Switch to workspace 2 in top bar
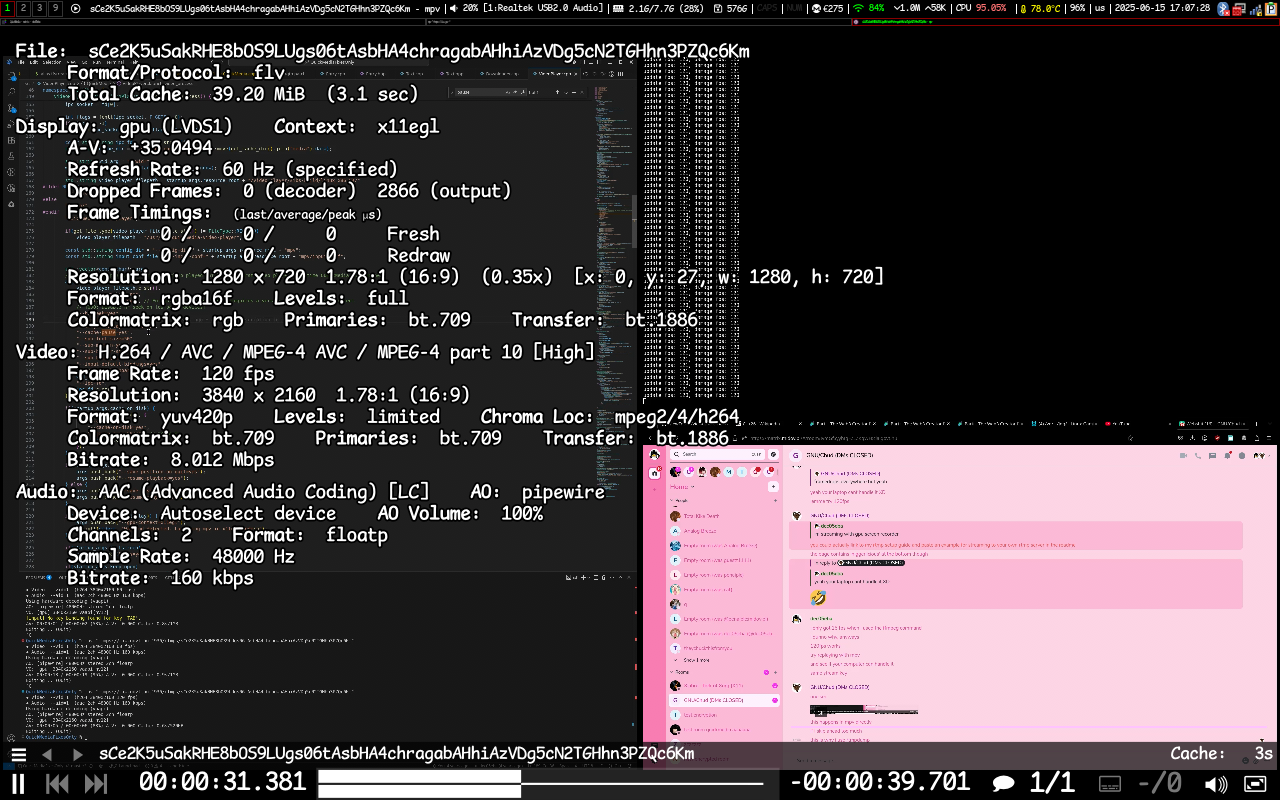Viewport: 1280px width, 800px height. (23, 8)
